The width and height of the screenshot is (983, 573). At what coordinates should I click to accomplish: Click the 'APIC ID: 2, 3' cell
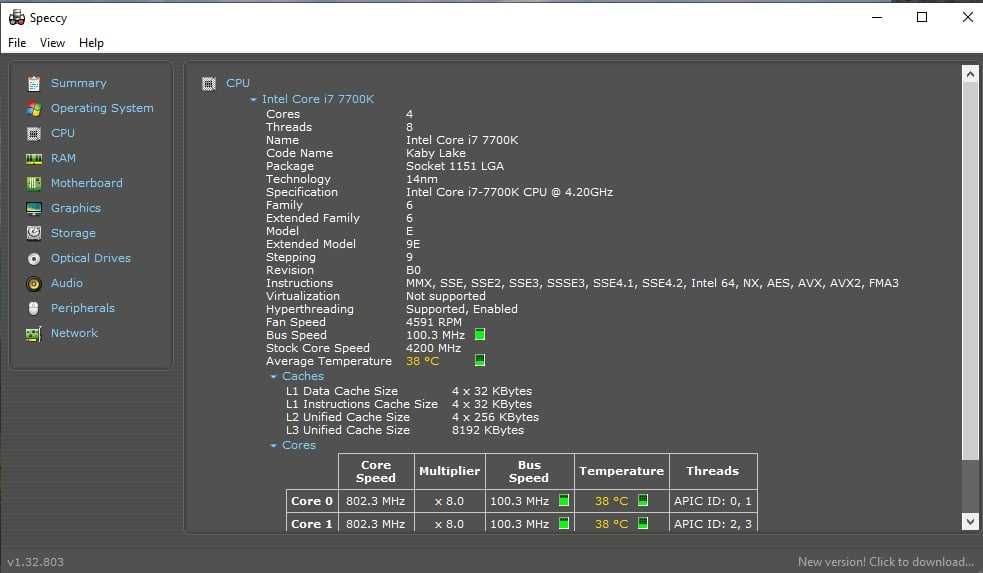(713, 523)
